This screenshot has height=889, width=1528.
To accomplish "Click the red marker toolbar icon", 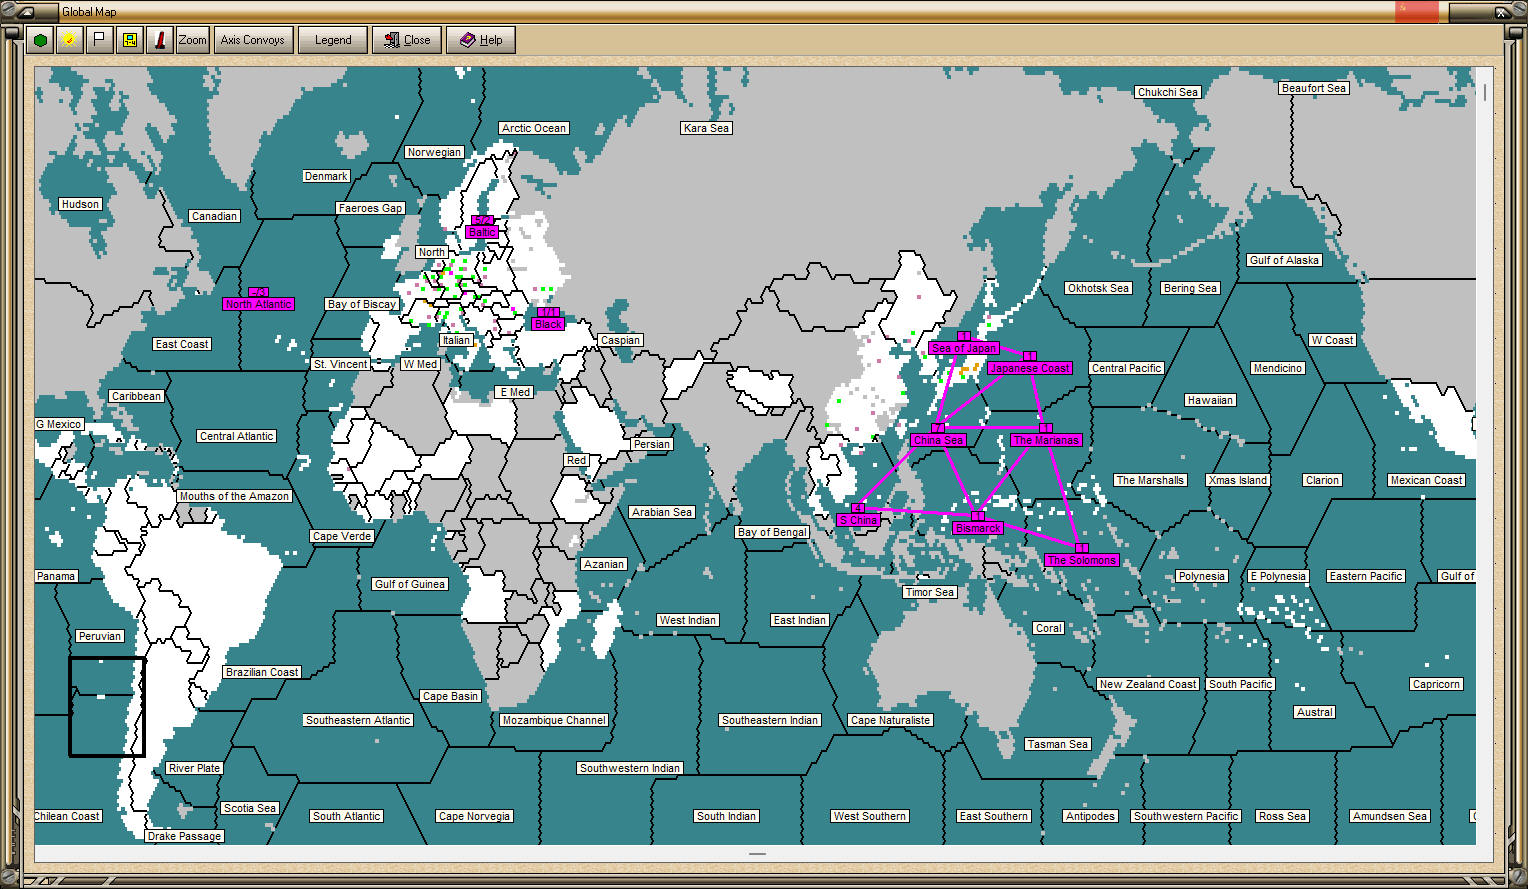I will pyautogui.click(x=159, y=40).
